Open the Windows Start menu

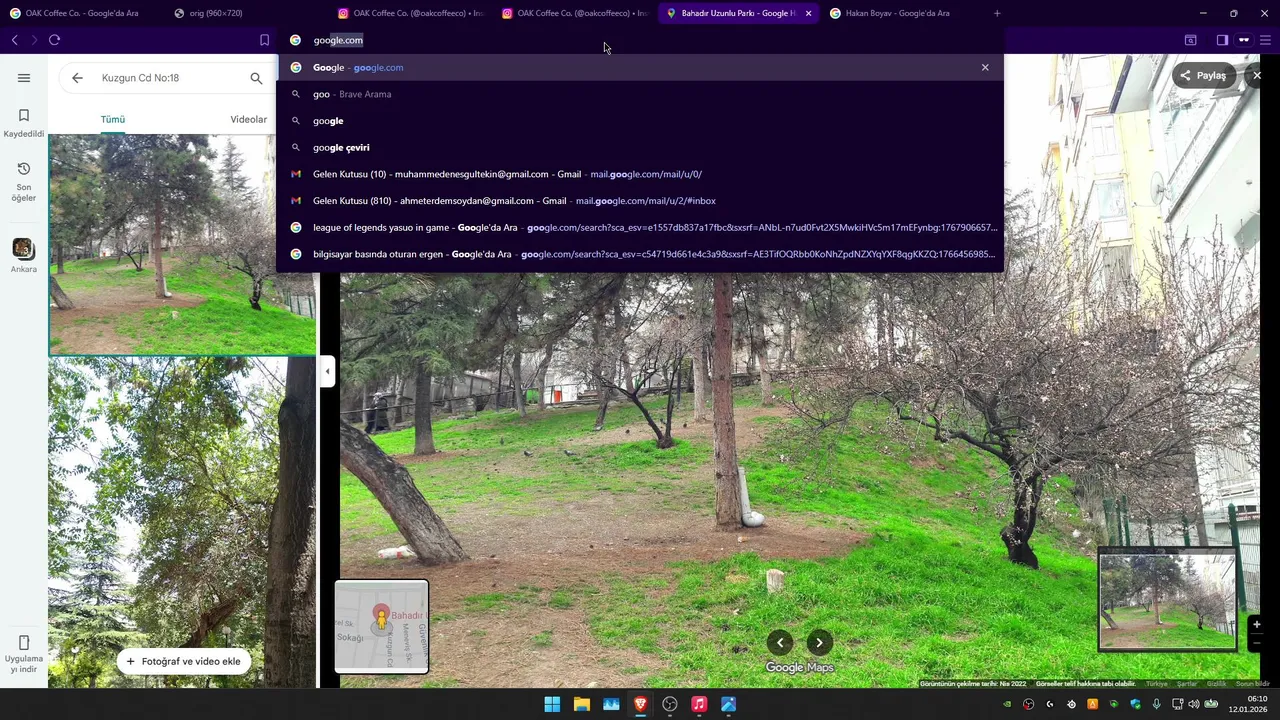pos(552,704)
